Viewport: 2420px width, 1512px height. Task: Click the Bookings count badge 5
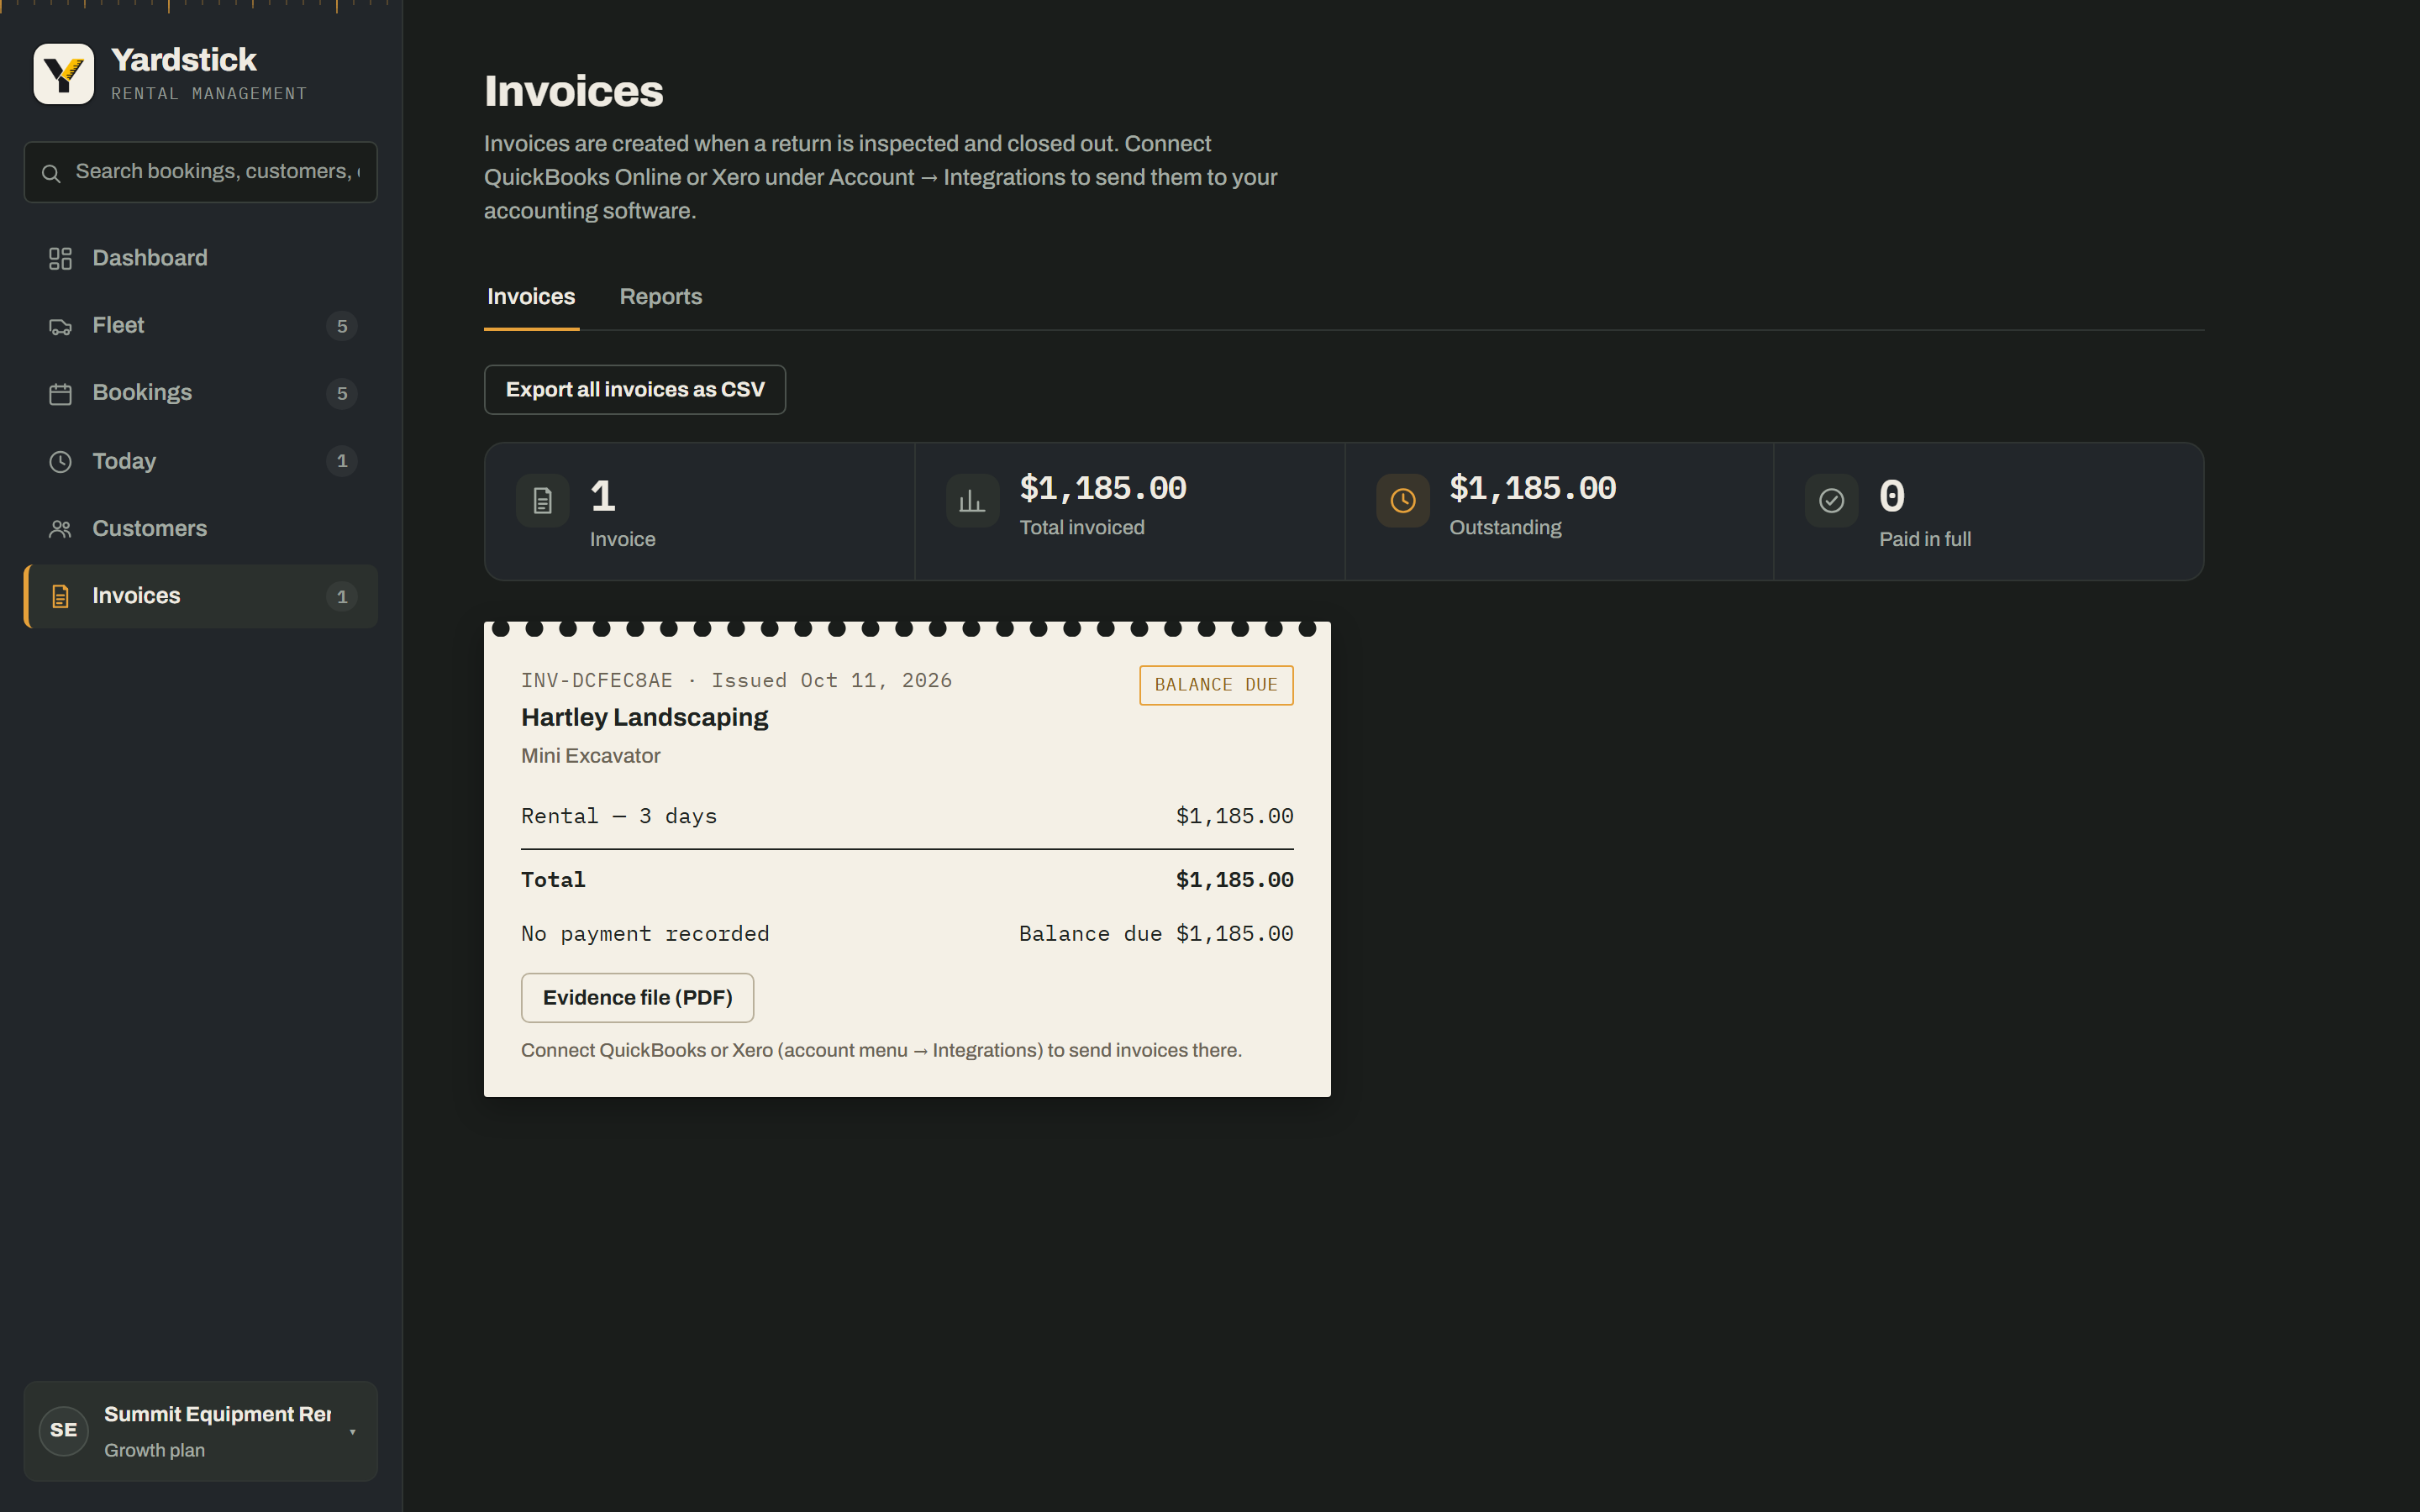342,393
